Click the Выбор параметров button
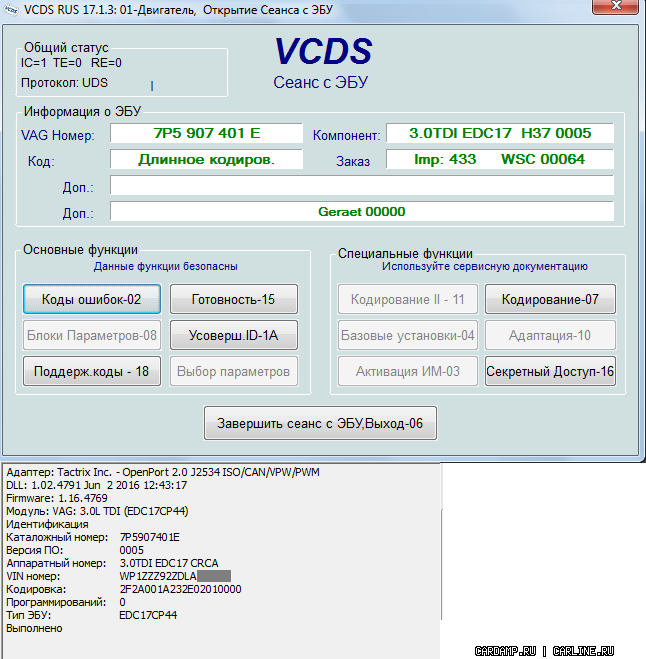 tap(234, 371)
